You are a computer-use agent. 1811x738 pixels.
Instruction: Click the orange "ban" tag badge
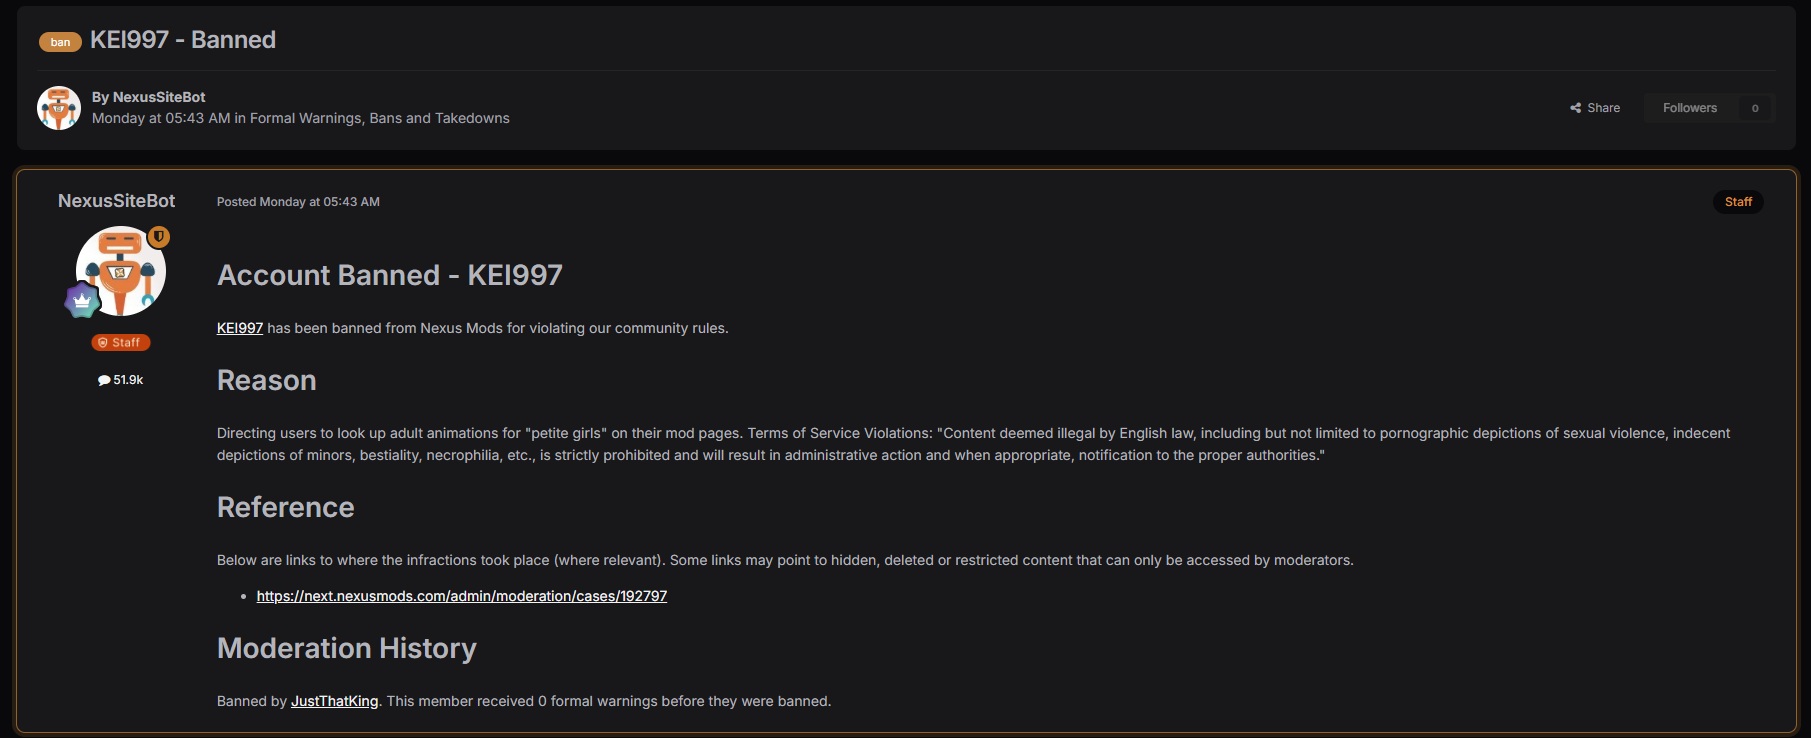click(x=60, y=42)
